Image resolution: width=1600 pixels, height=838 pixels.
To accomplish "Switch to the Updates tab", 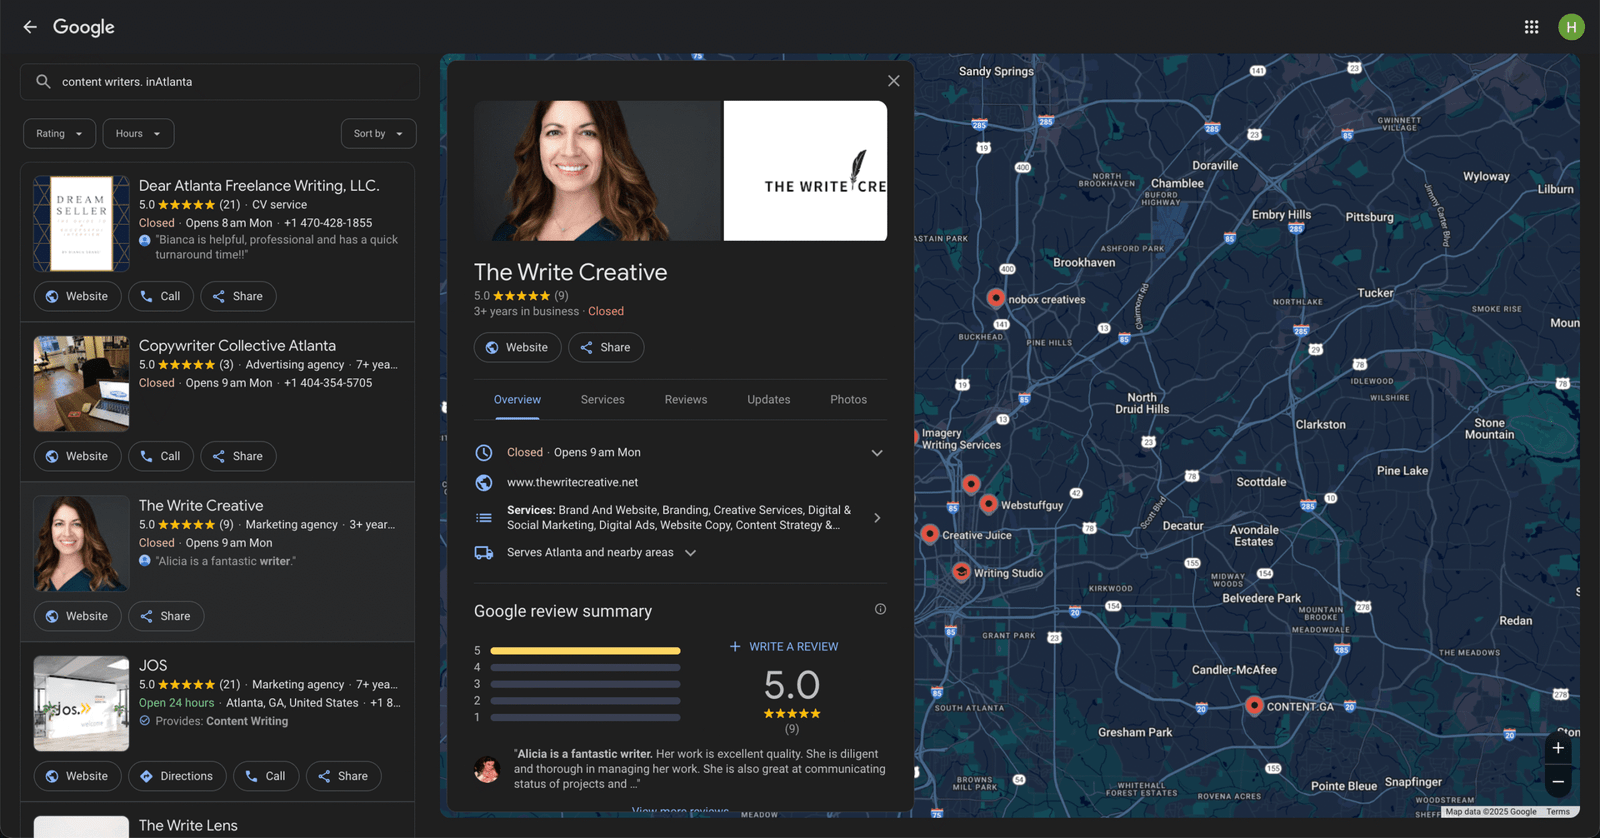I will click(769, 400).
